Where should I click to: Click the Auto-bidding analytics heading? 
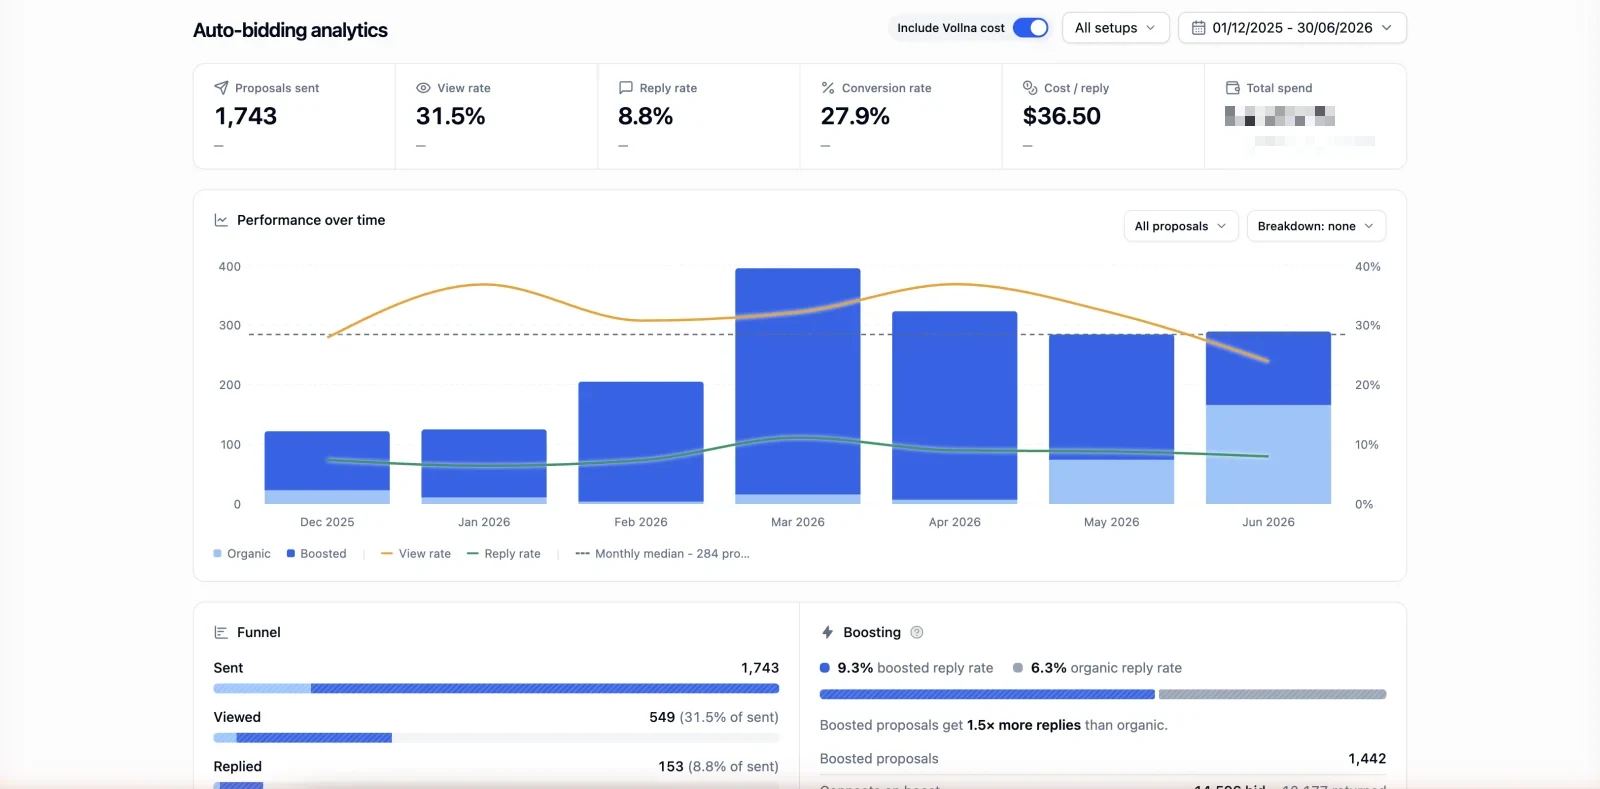click(x=290, y=30)
